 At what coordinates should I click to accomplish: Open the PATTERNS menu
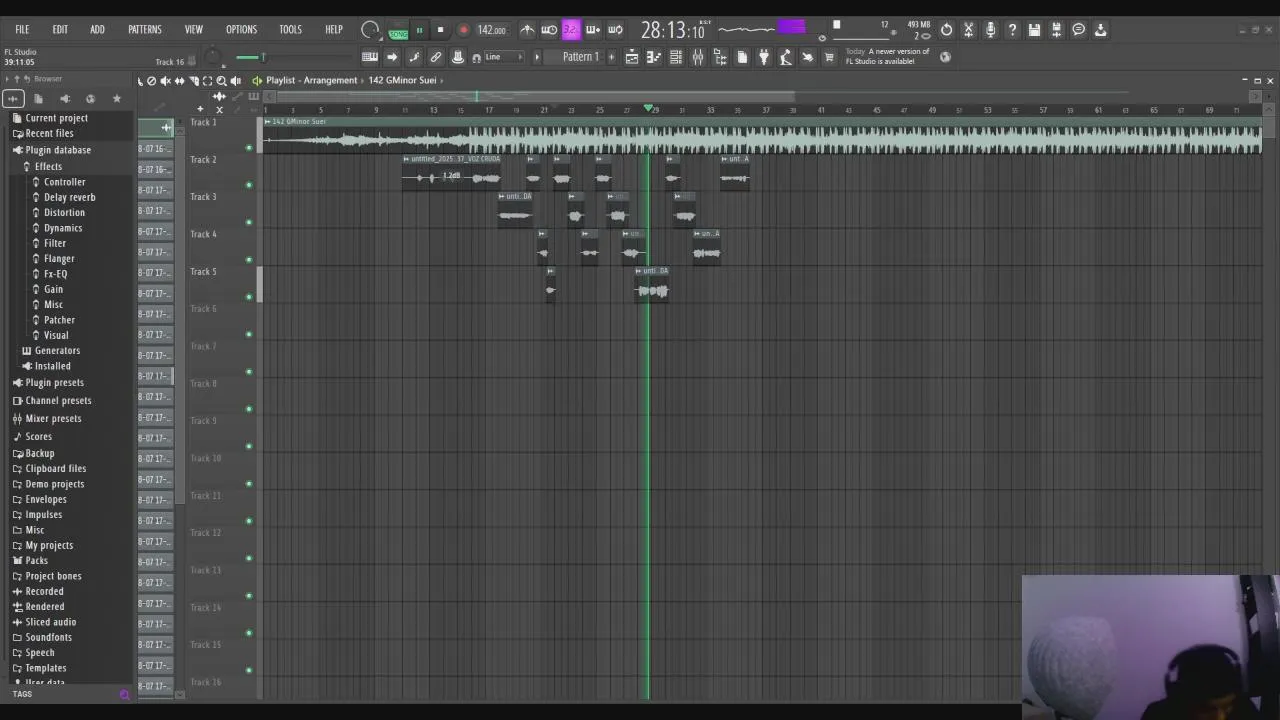tap(145, 30)
